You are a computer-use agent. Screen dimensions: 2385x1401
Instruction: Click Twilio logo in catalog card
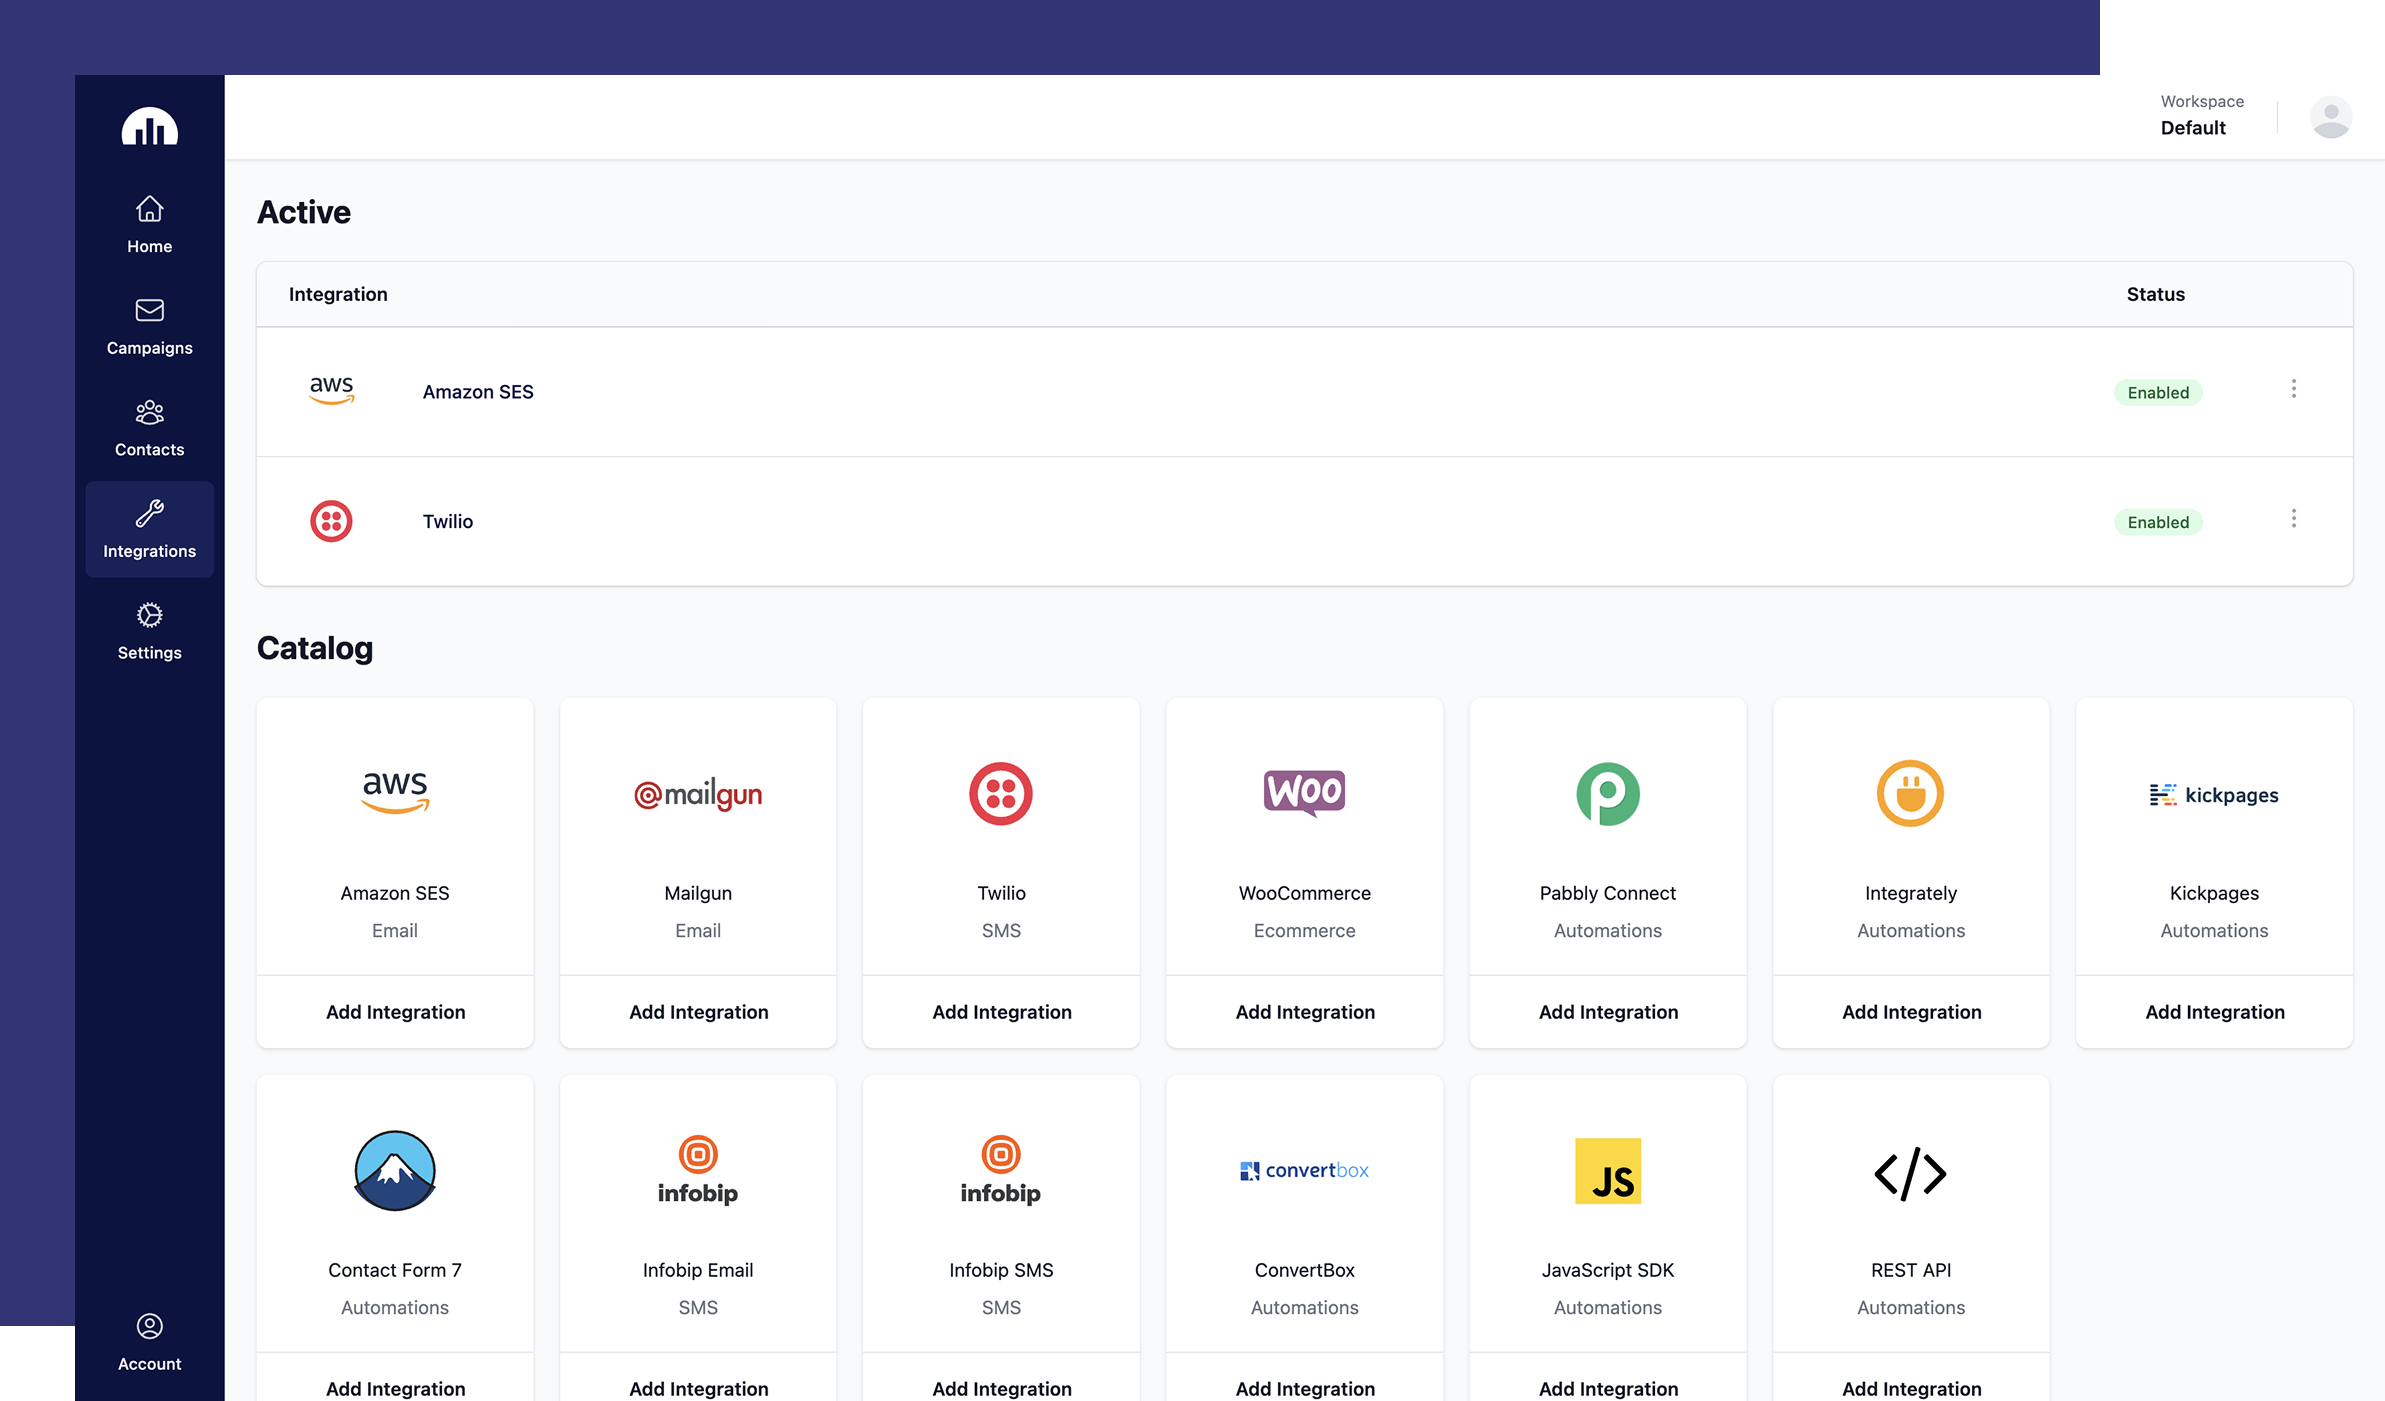click(1000, 794)
